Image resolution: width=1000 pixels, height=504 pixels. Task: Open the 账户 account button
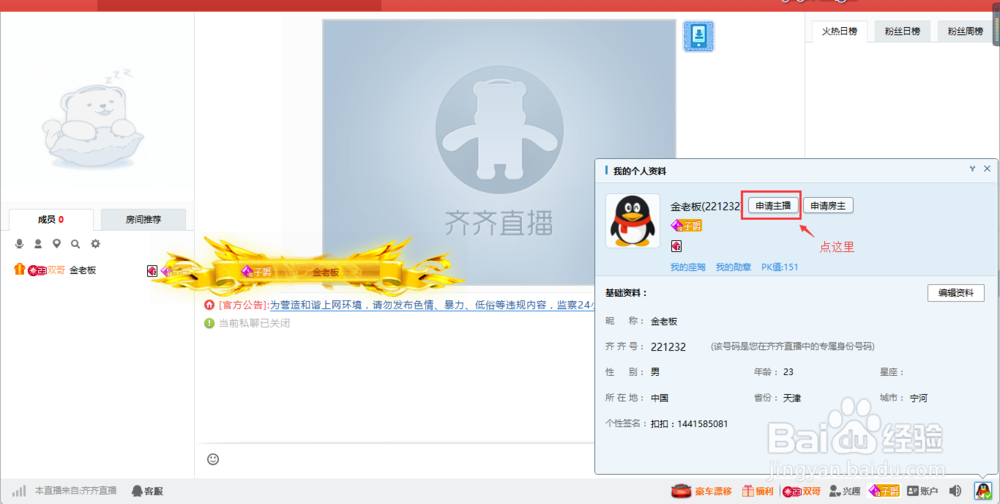(922, 491)
